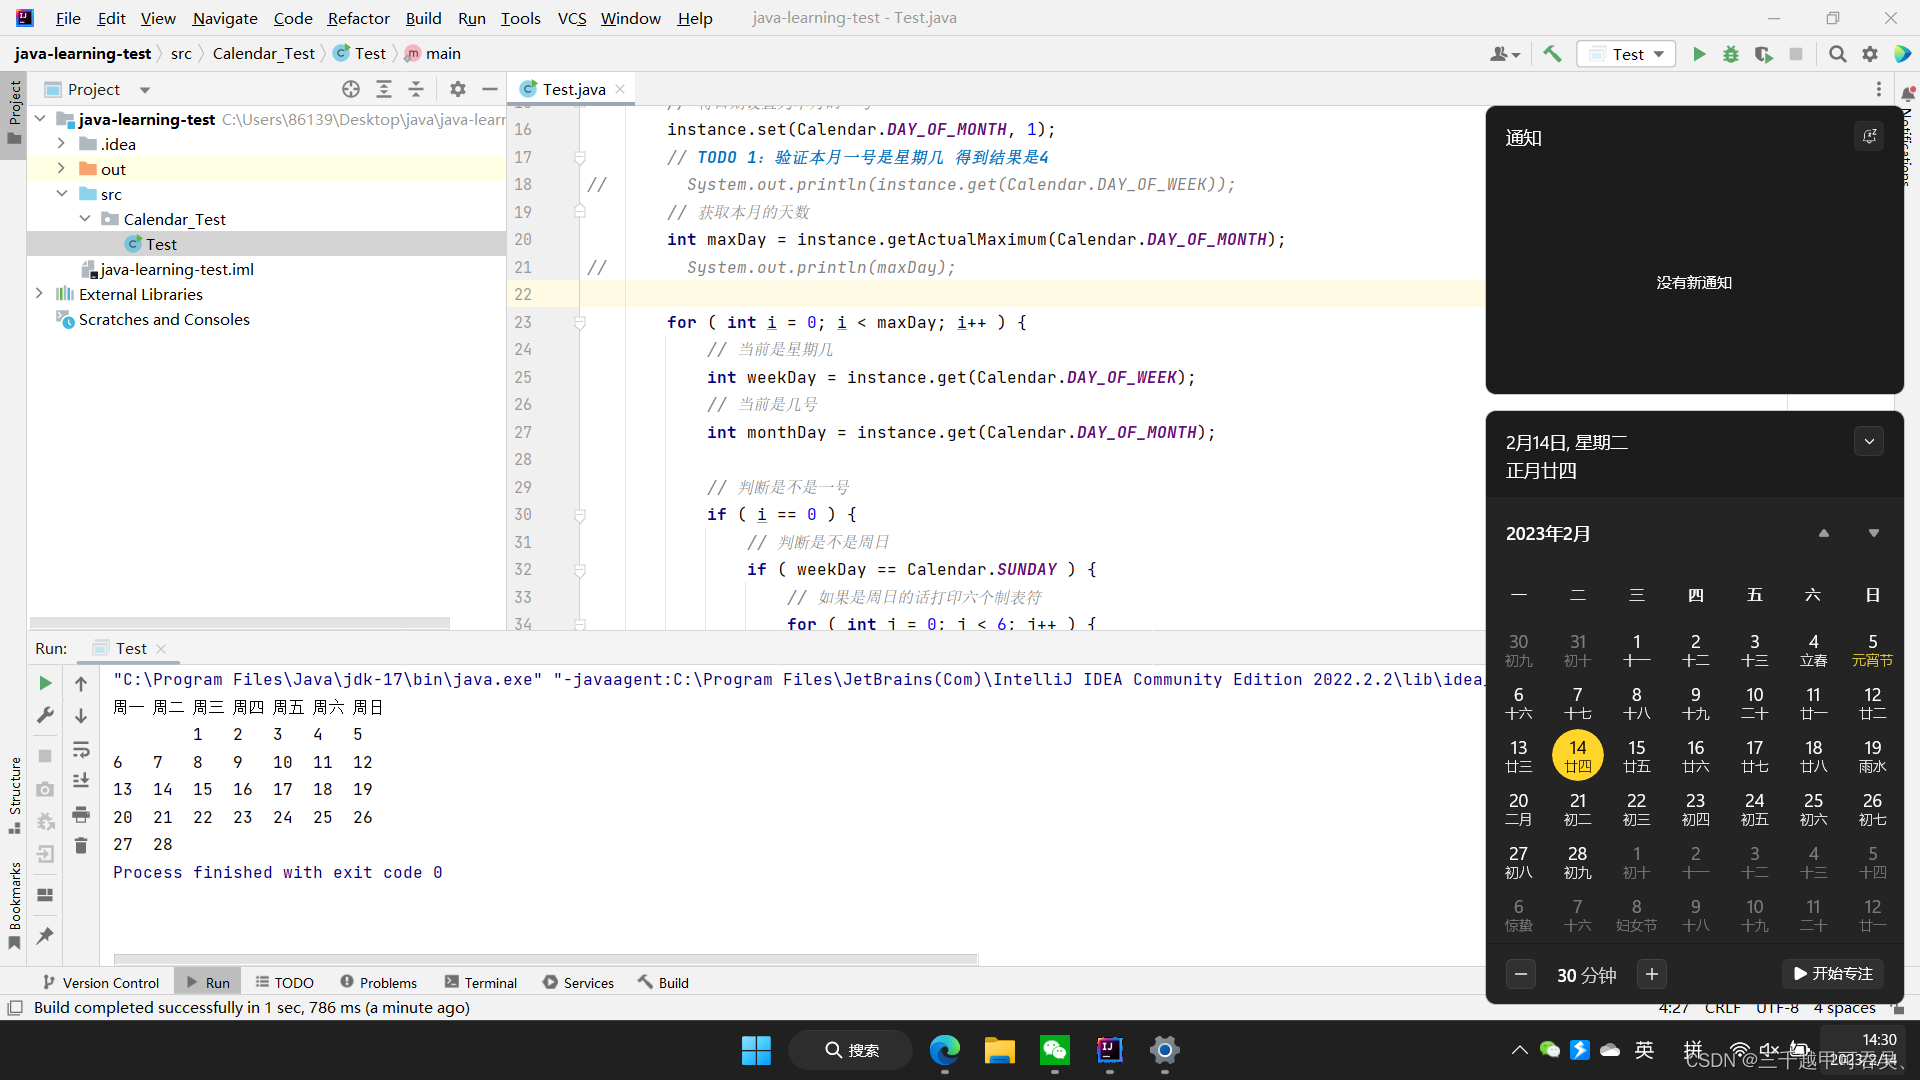Fold the for loop at line 23
The width and height of the screenshot is (1920, 1080).
580,322
